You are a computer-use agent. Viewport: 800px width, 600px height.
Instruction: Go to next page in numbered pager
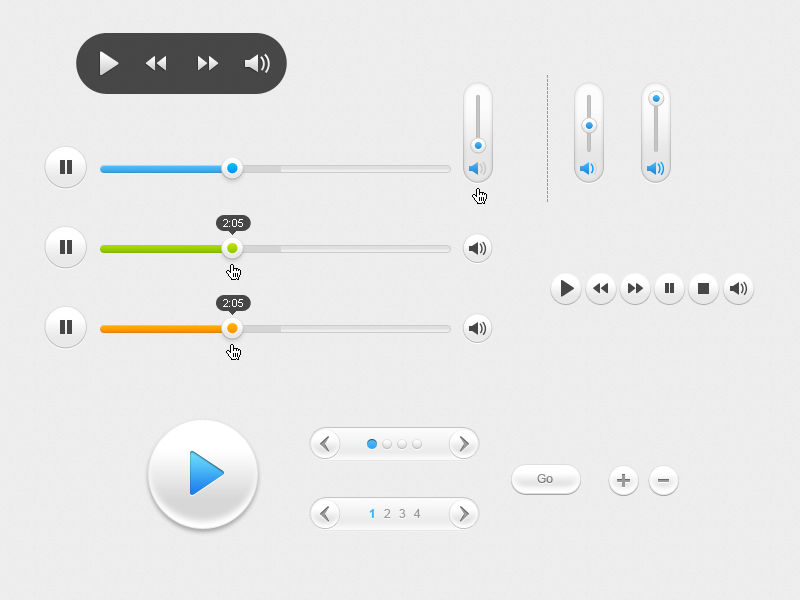pos(463,514)
